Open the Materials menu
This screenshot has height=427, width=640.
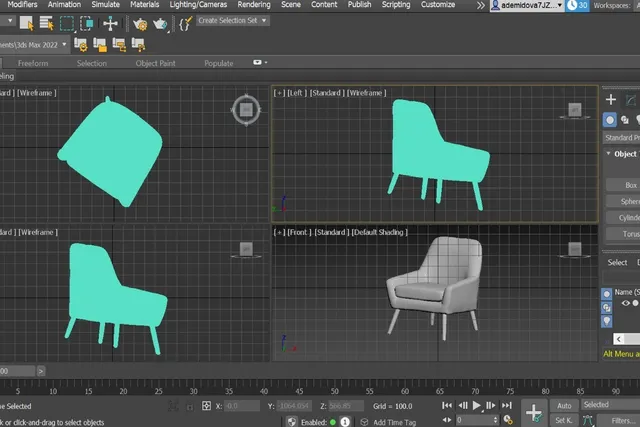(x=144, y=4)
